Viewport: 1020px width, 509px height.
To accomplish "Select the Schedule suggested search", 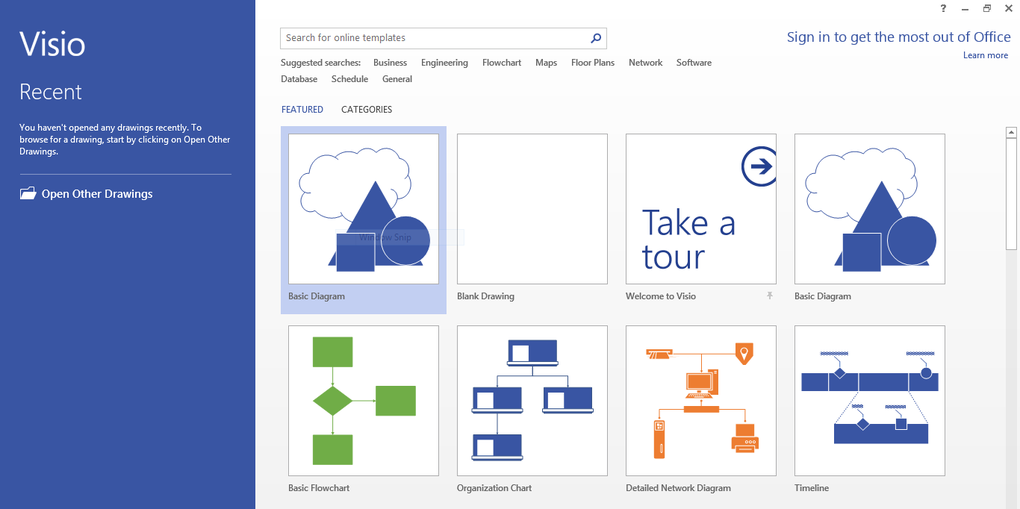I will (349, 79).
